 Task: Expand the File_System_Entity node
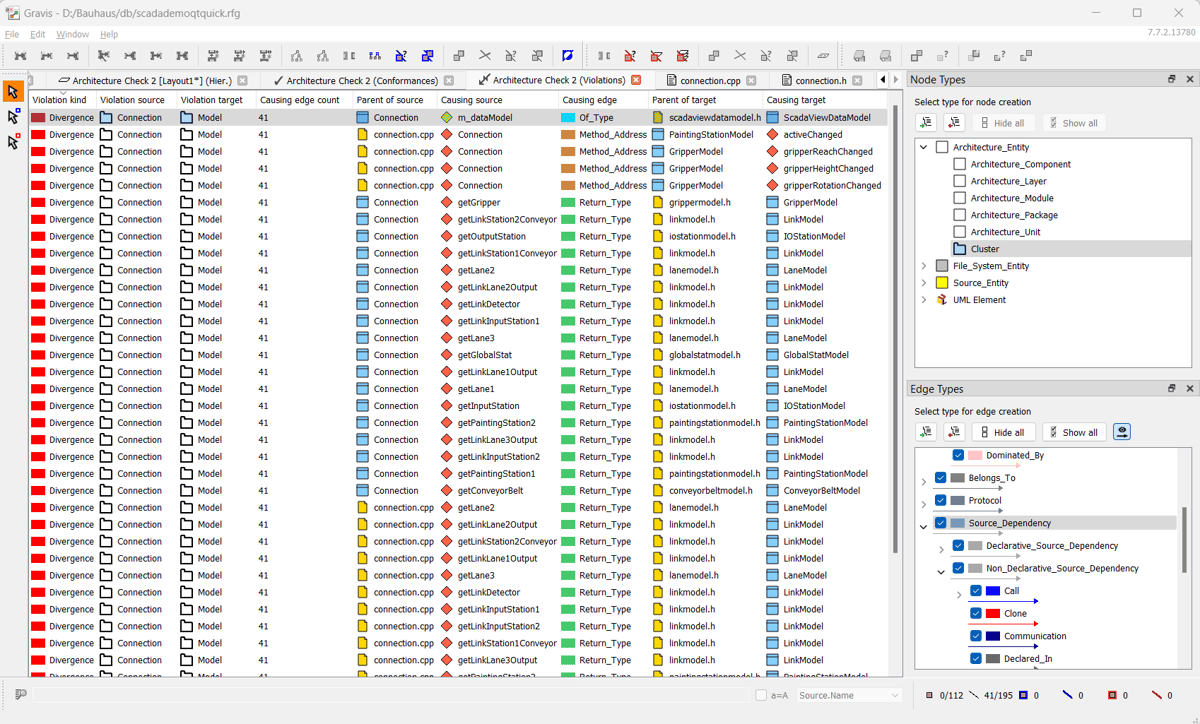pos(924,266)
